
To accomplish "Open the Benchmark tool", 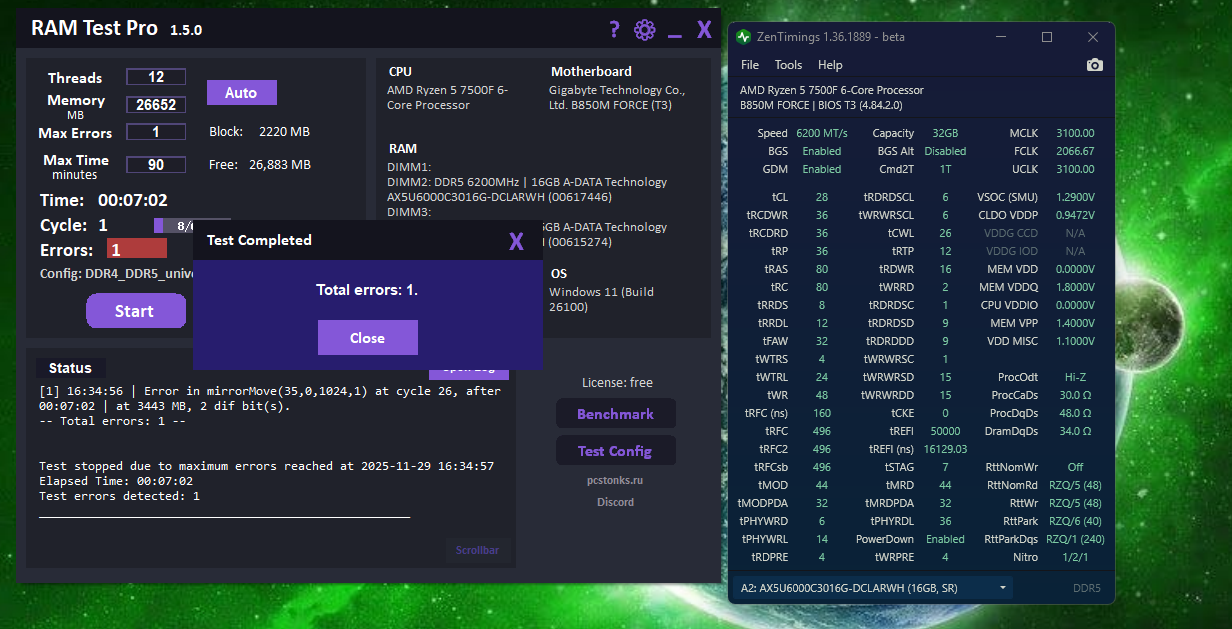I will [615, 414].
